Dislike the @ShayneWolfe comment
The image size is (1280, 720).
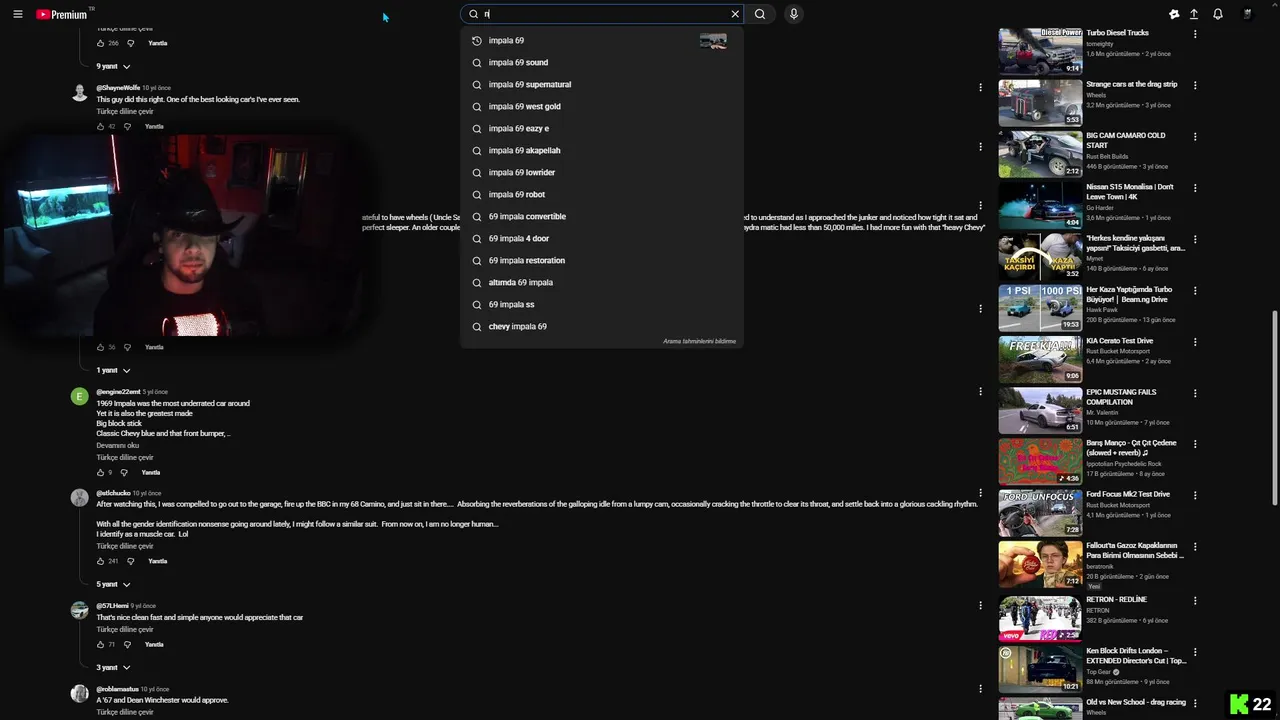[129, 127]
